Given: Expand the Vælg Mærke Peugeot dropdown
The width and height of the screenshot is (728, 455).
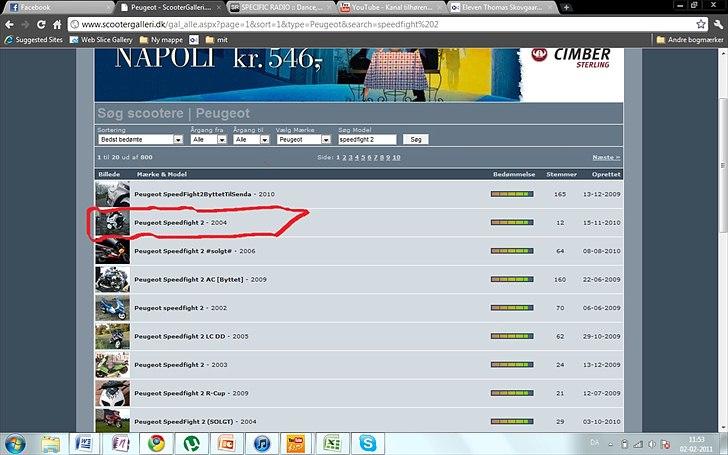Looking at the screenshot, I should pos(303,140).
